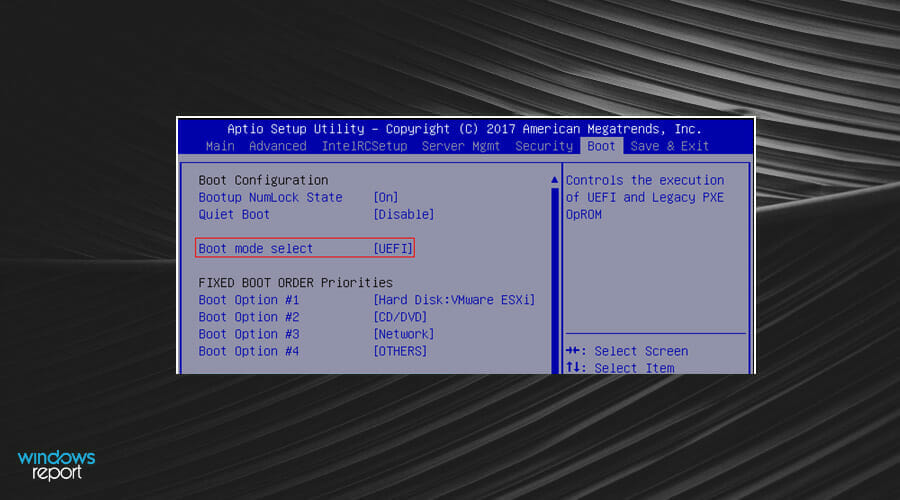Select the Bootup NumLock State setting

pos(270,197)
